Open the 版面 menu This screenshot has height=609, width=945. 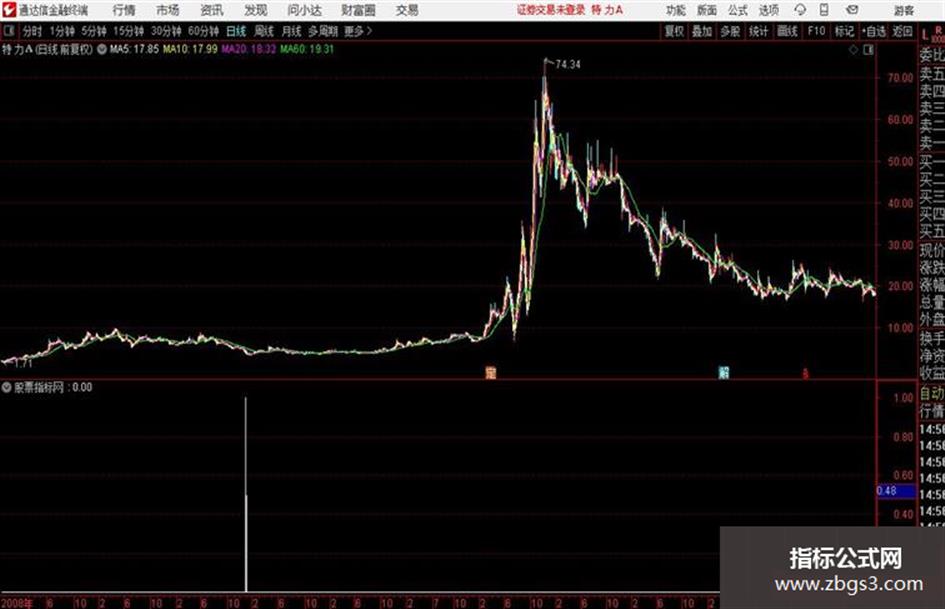[x=707, y=10]
